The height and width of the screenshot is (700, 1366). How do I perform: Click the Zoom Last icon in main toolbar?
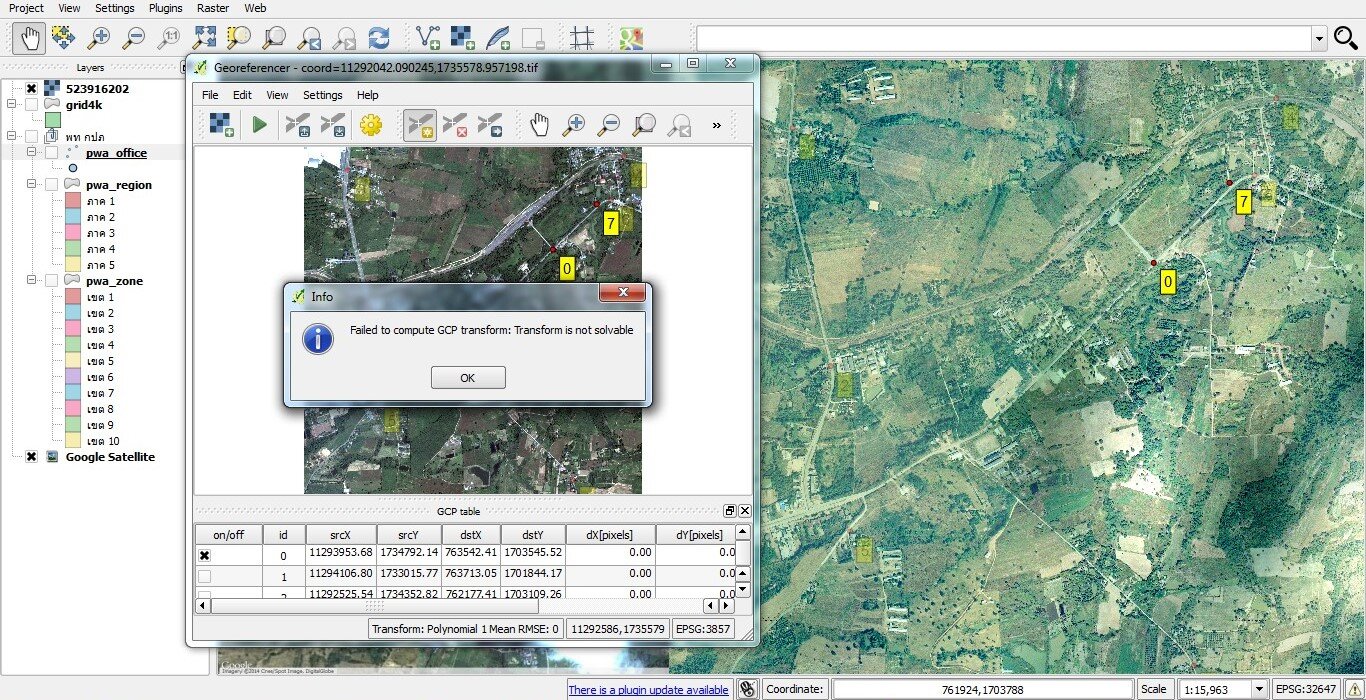[x=309, y=39]
